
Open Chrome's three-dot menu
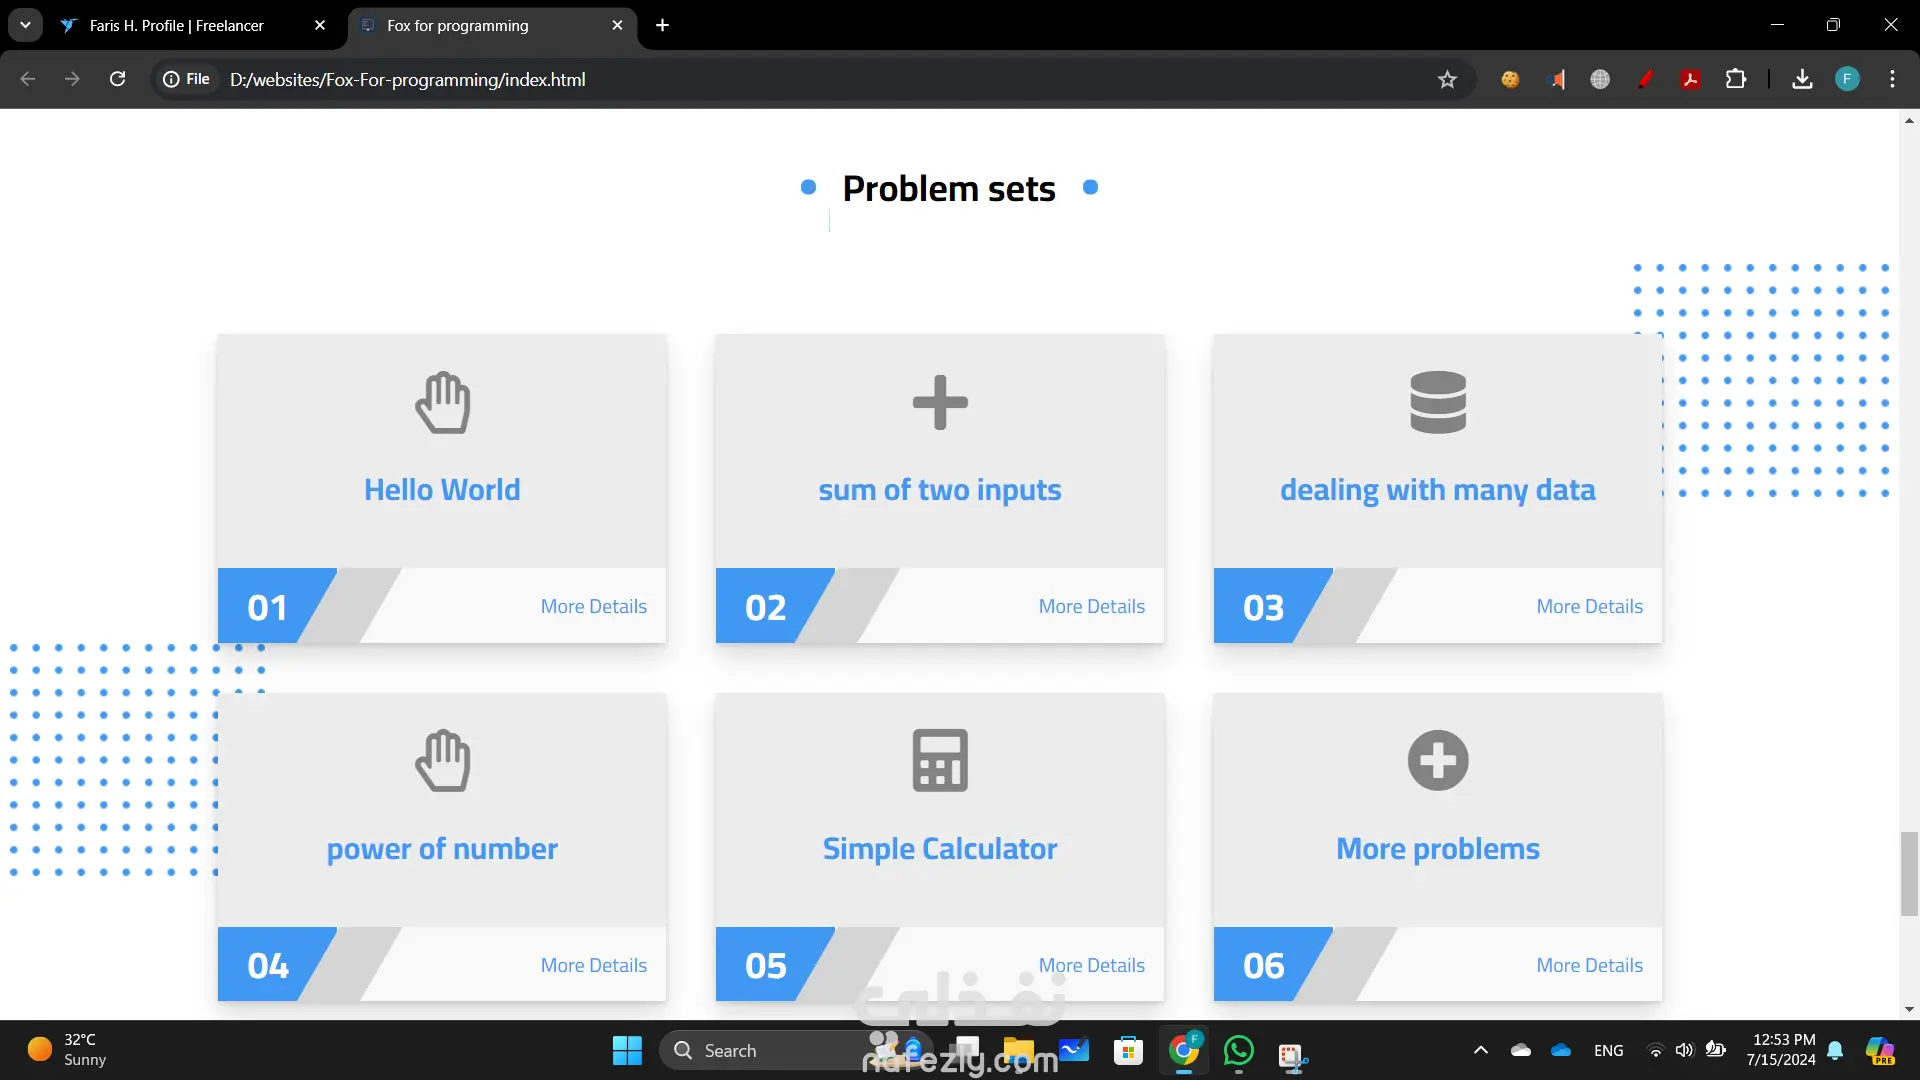pyautogui.click(x=1892, y=80)
